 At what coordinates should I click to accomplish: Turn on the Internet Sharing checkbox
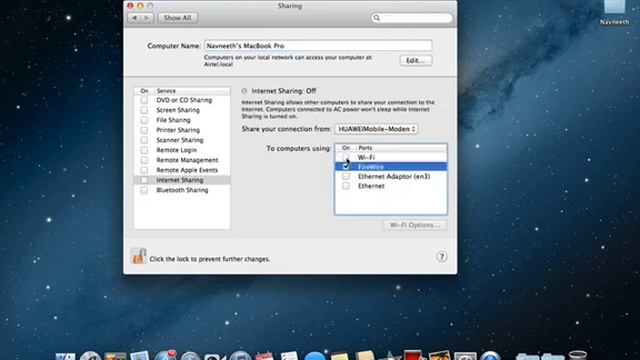click(x=144, y=180)
